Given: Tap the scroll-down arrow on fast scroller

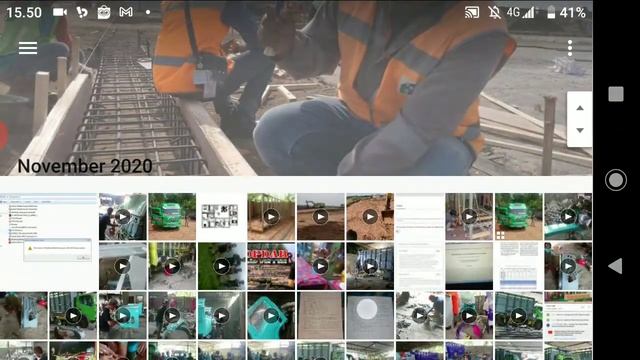Looking at the screenshot, I should 580,130.
